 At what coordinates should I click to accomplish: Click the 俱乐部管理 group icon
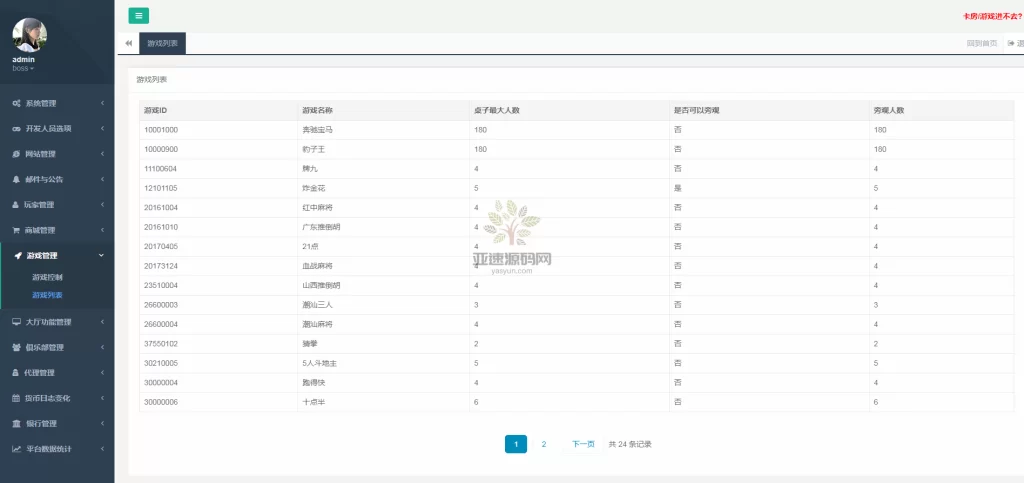(x=16, y=347)
